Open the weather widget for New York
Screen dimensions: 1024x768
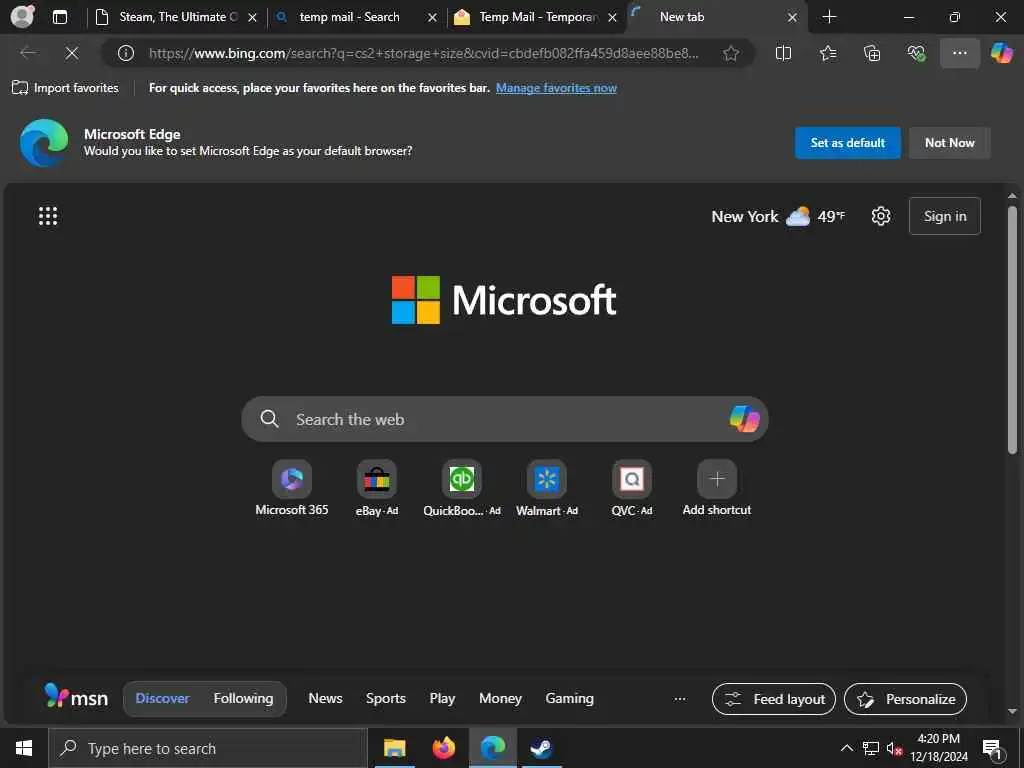pos(778,216)
